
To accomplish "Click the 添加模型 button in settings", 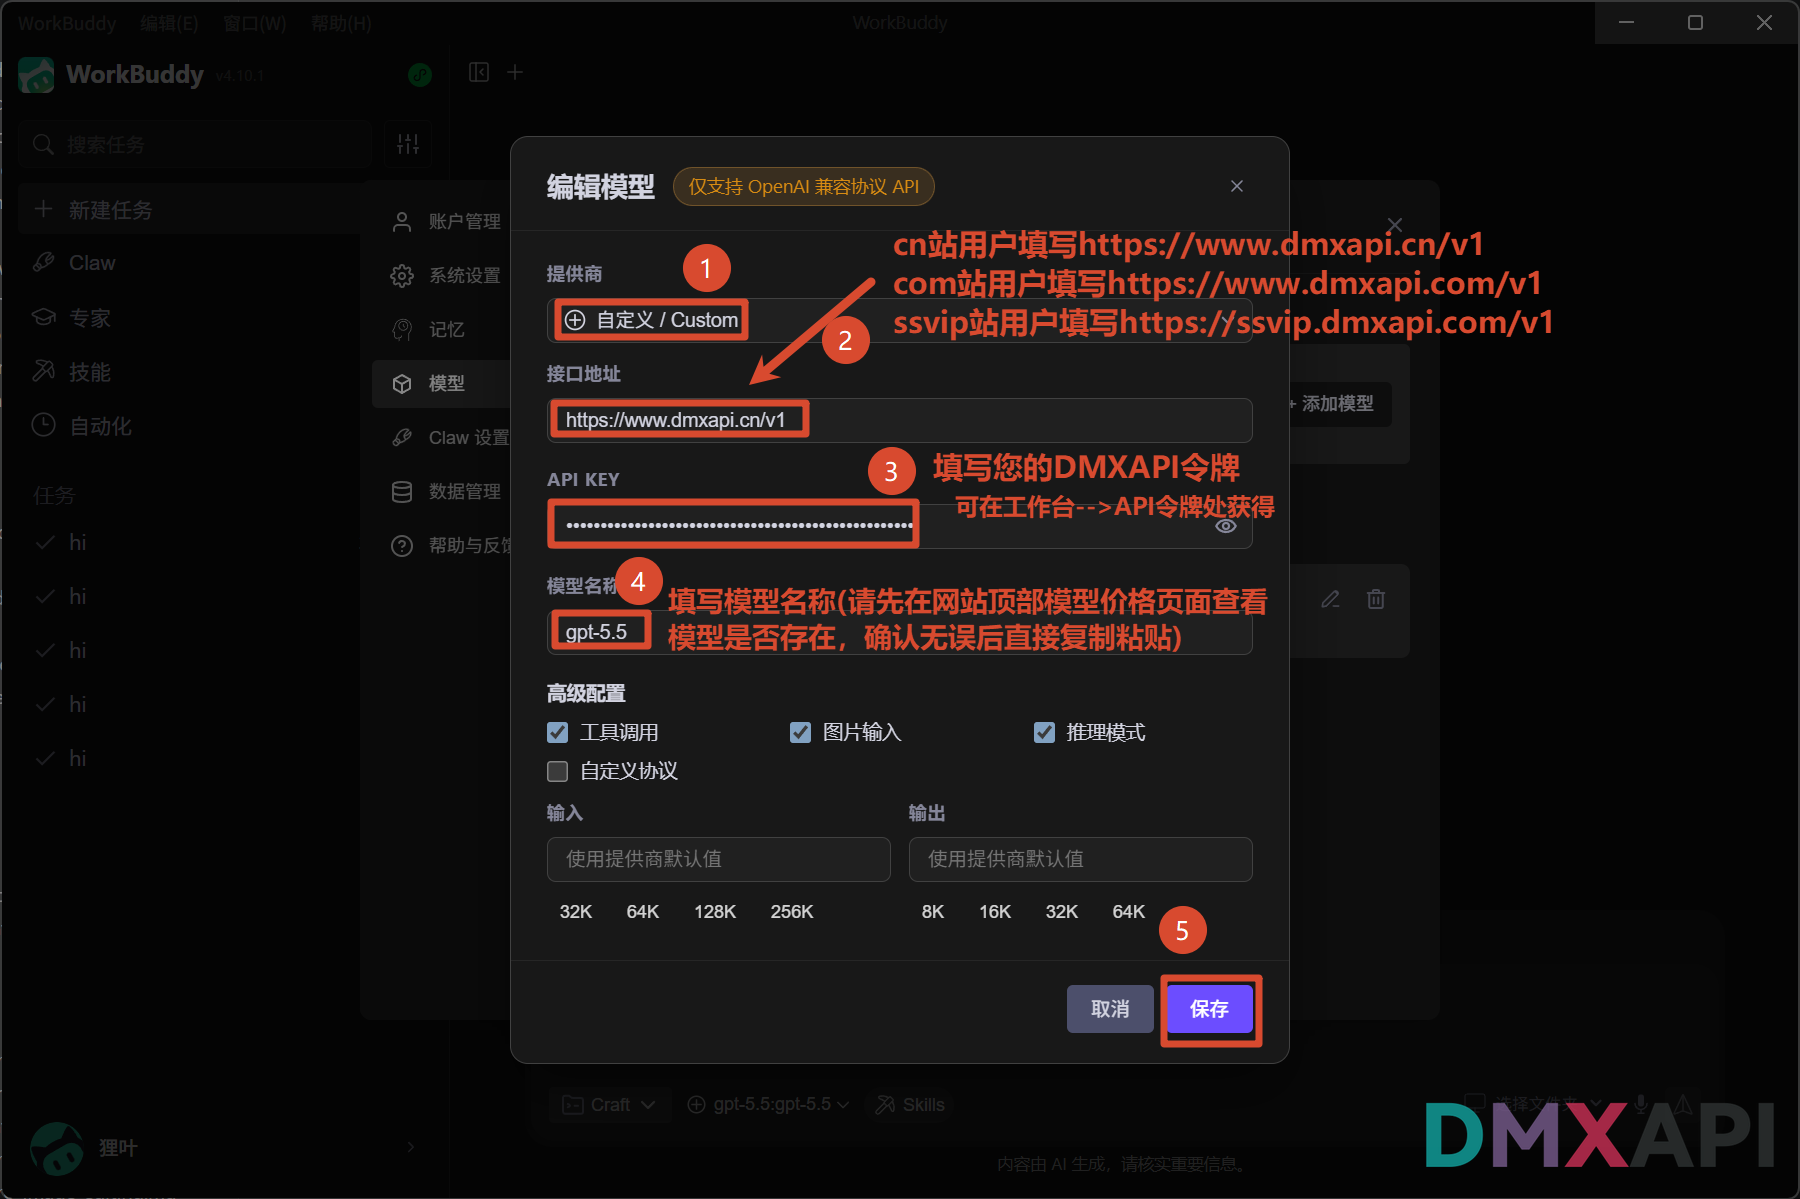I will (x=1338, y=404).
